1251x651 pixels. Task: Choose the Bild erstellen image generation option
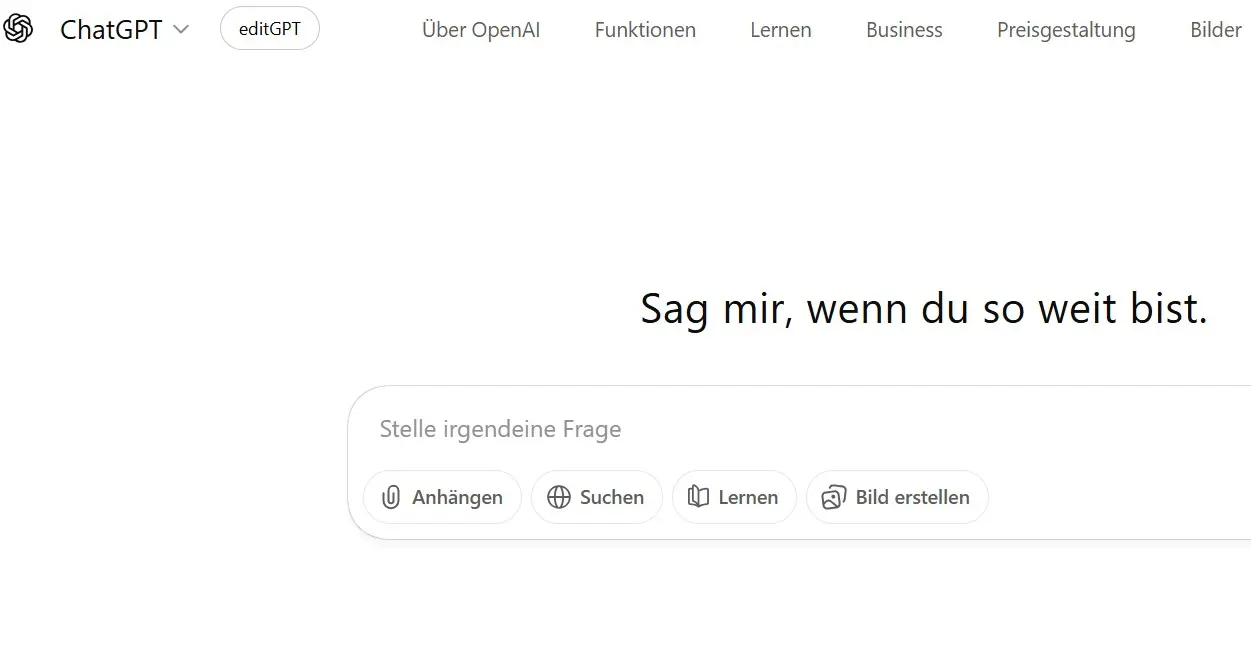click(897, 497)
